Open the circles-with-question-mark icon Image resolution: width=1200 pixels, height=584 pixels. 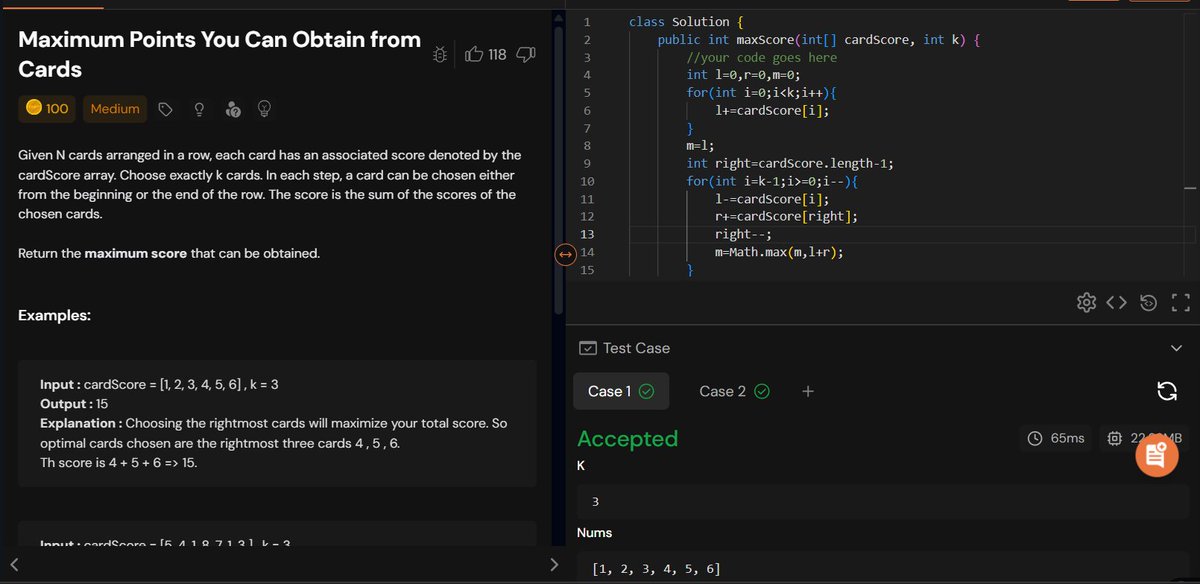[x=232, y=109]
